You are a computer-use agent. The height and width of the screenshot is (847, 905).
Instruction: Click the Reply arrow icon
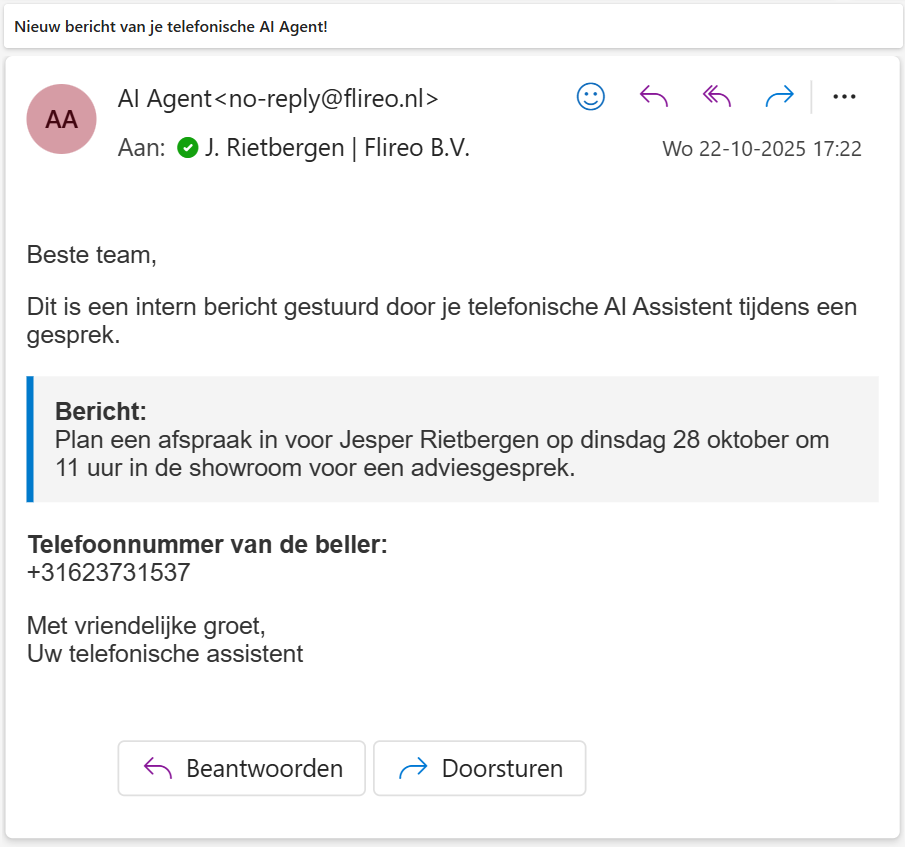point(653,96)
